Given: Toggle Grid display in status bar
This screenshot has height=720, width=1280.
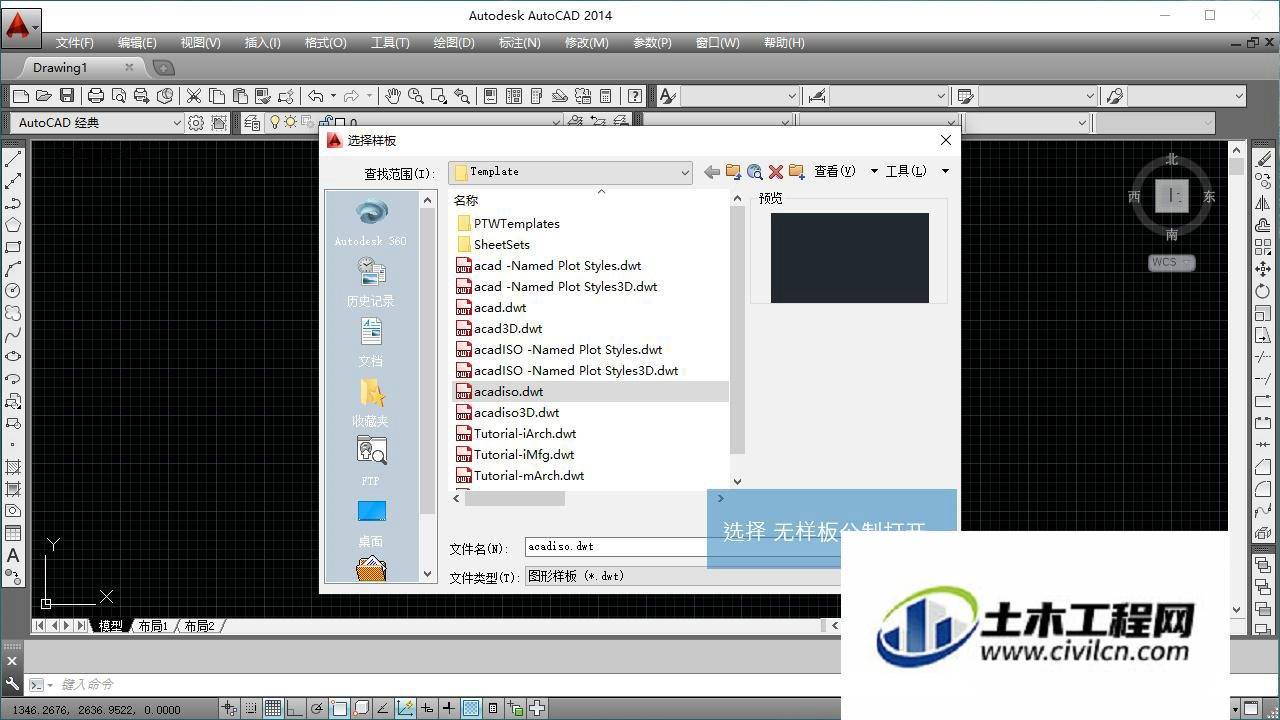Looking at the screenshot, I should (273, 709).
